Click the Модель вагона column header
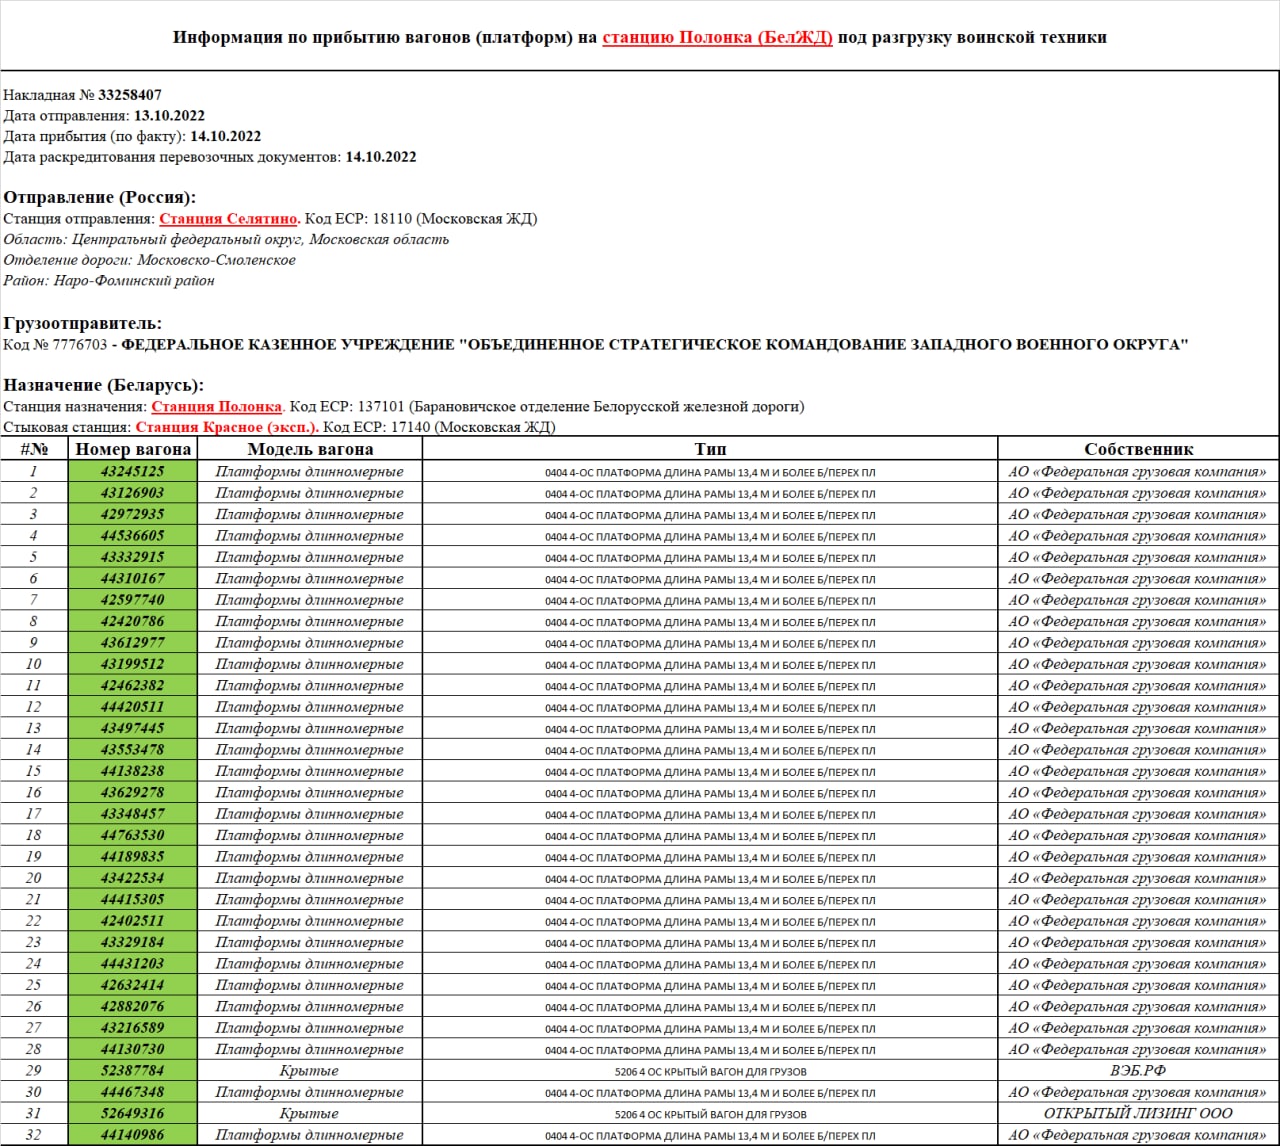 point(310,449)
